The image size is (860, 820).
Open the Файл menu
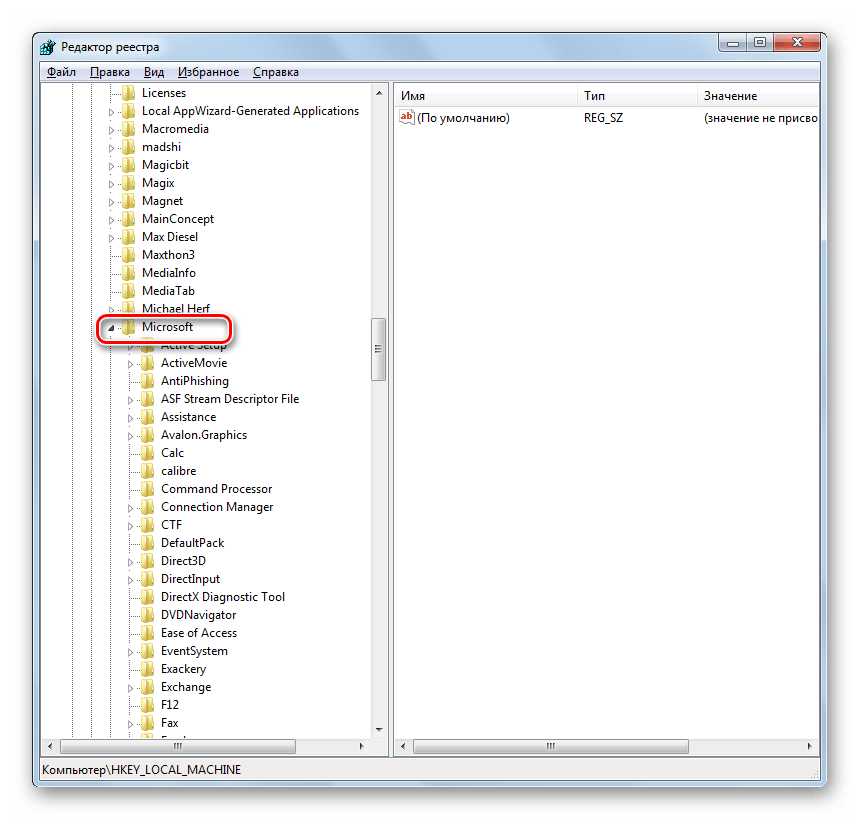pyautogui.click(x=61, y=72)
